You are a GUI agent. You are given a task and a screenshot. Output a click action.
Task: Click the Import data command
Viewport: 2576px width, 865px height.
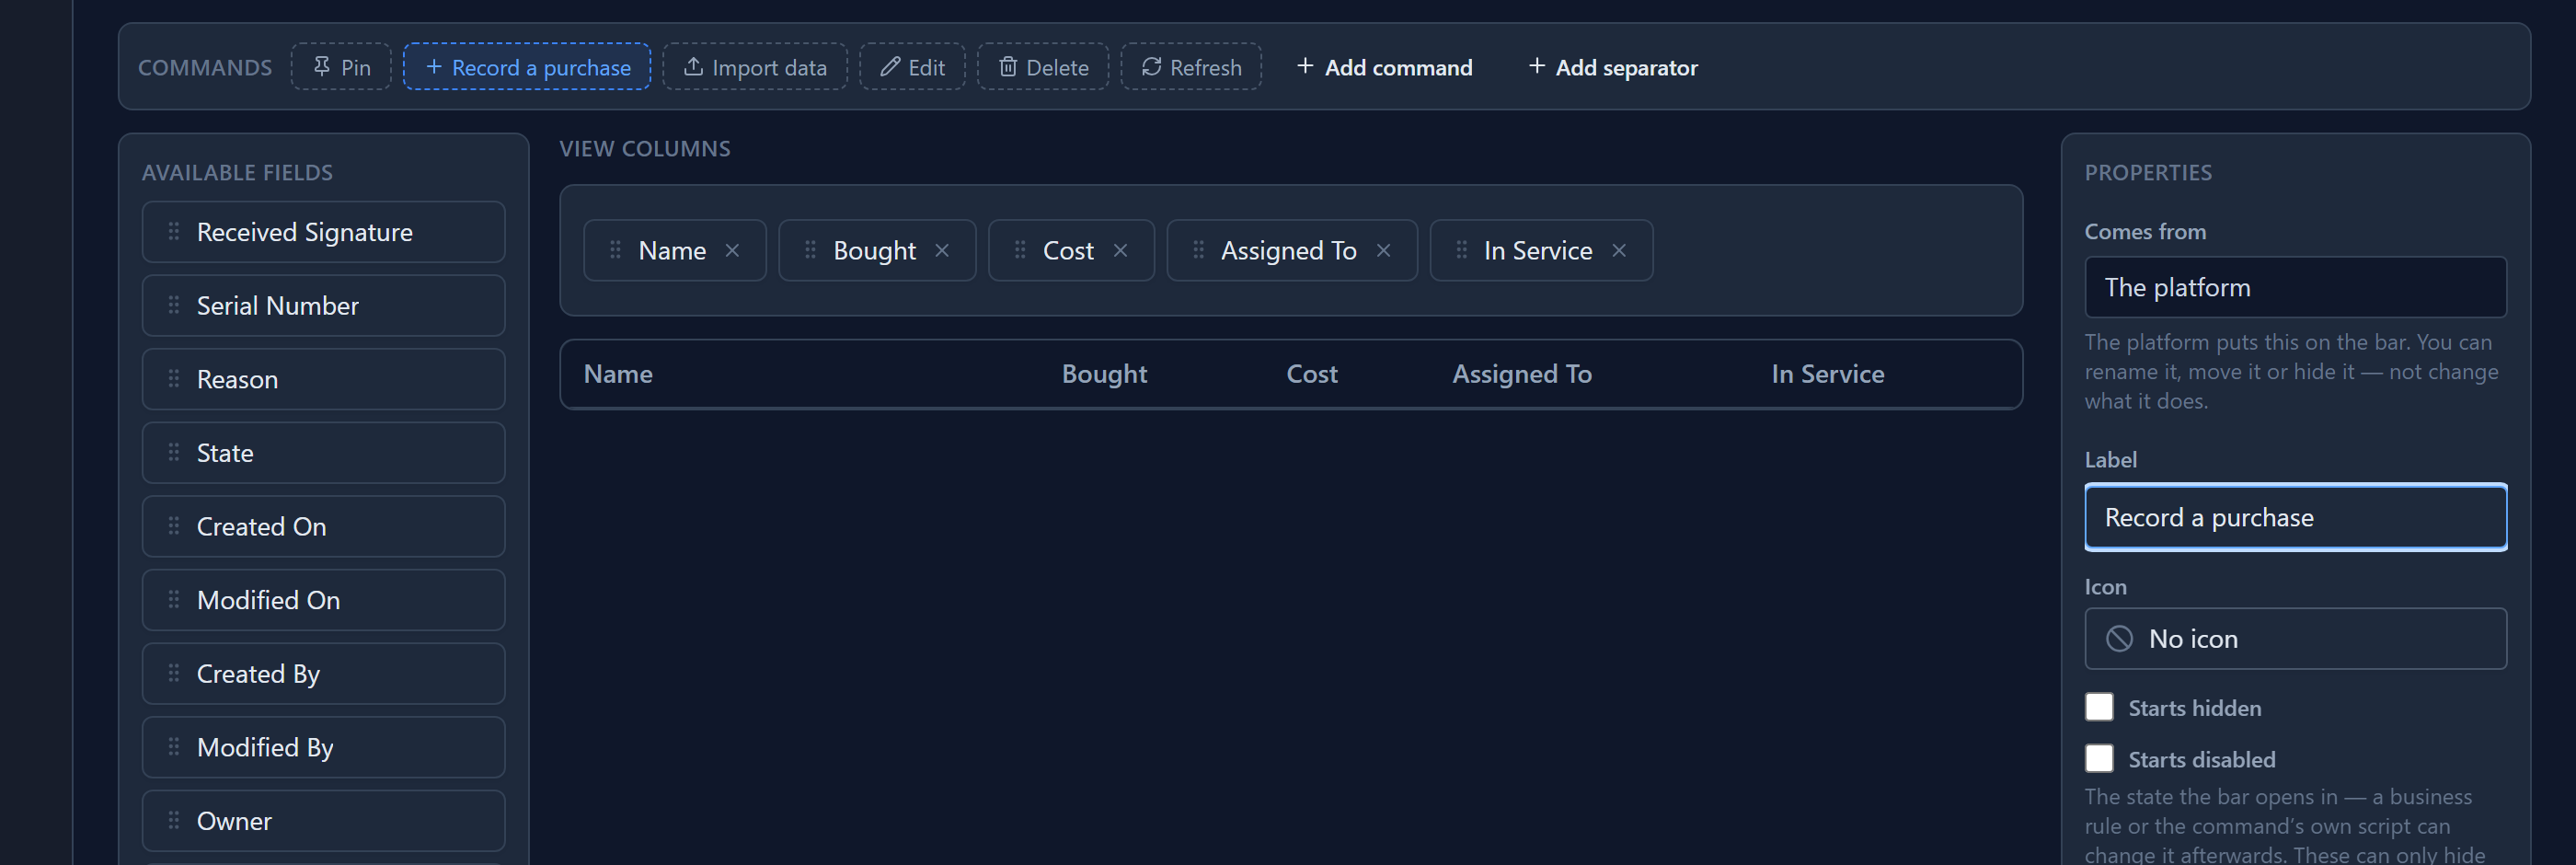click(x=755, y=67)
